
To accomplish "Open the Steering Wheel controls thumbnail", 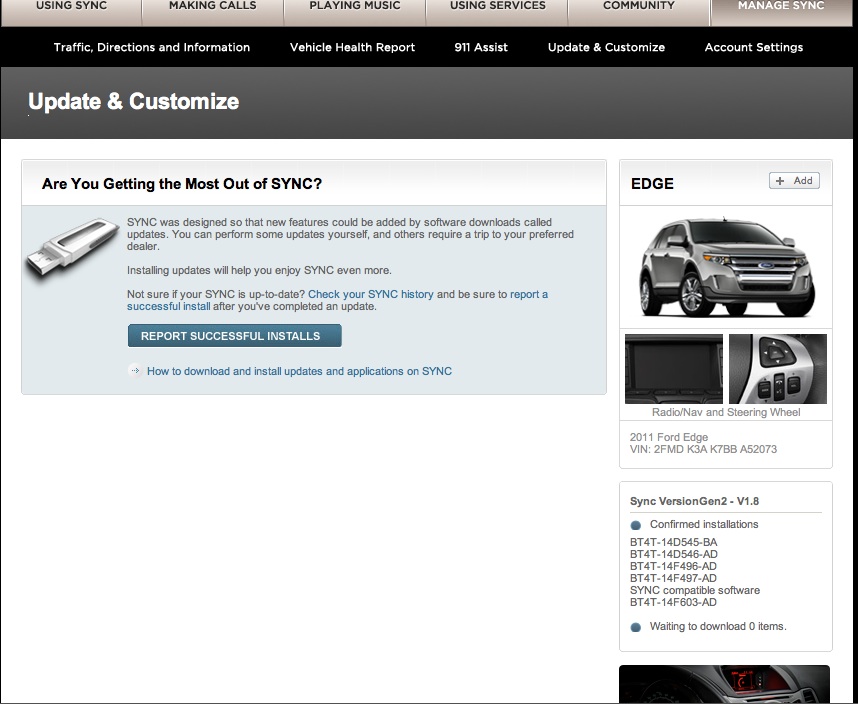I will [x=778, y=369].
